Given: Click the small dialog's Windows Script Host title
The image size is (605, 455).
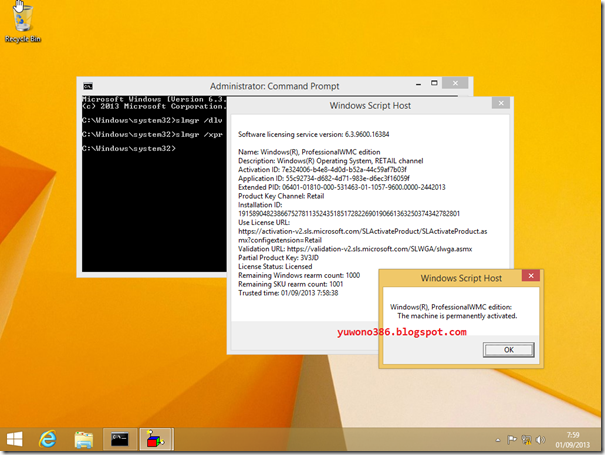Looking at the screenshot, I should (461, 278).
